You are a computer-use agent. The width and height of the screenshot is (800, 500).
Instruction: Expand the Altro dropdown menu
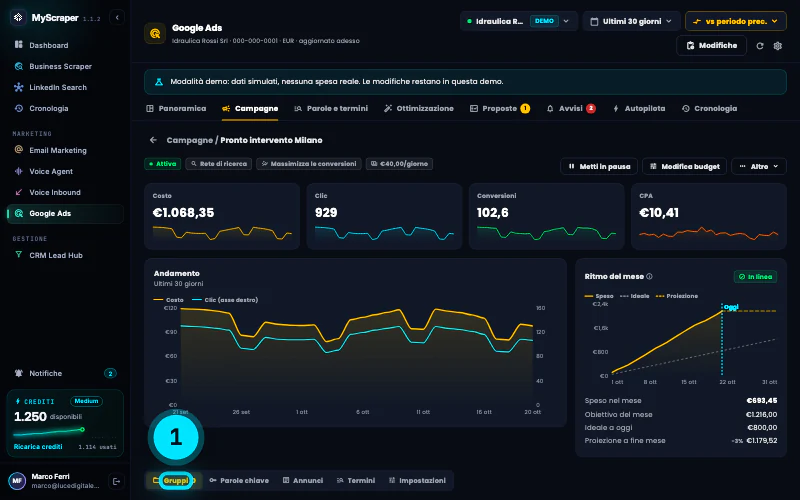click(x=759, y=166)
